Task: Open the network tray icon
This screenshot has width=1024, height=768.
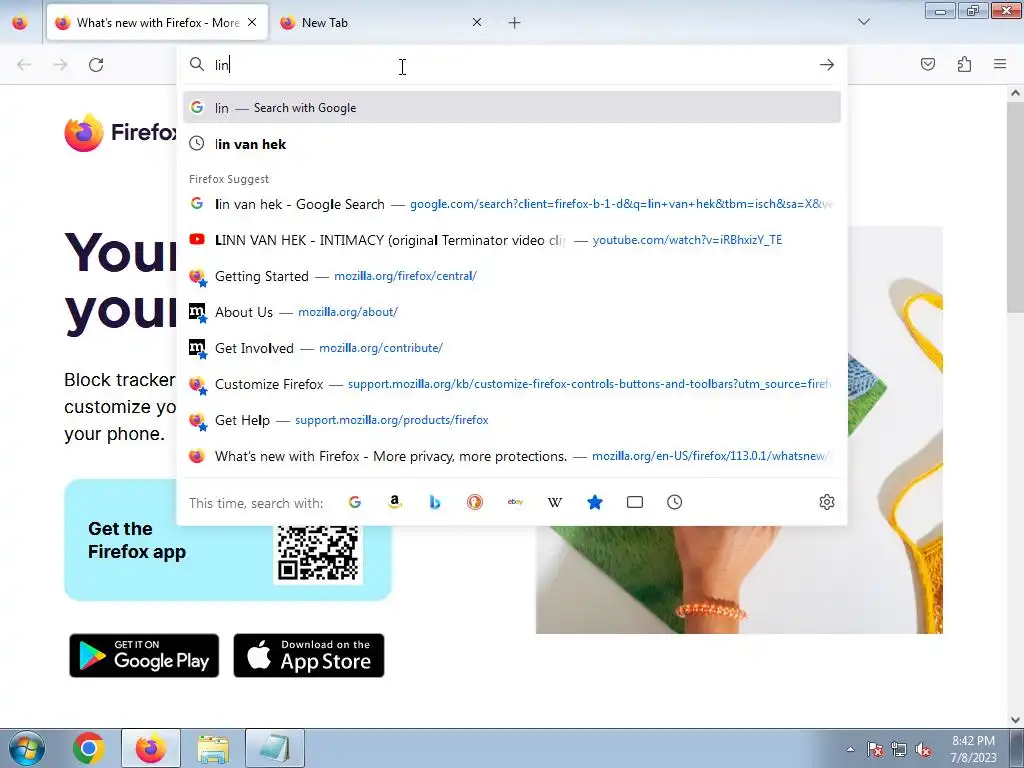Action: 899,750
